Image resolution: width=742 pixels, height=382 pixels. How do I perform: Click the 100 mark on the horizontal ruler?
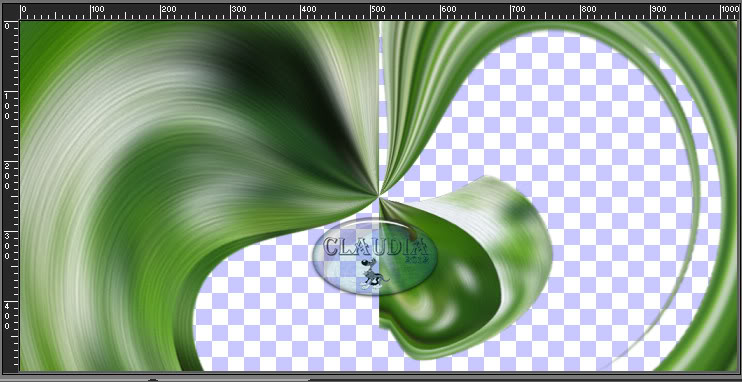(x=97, y=9)
